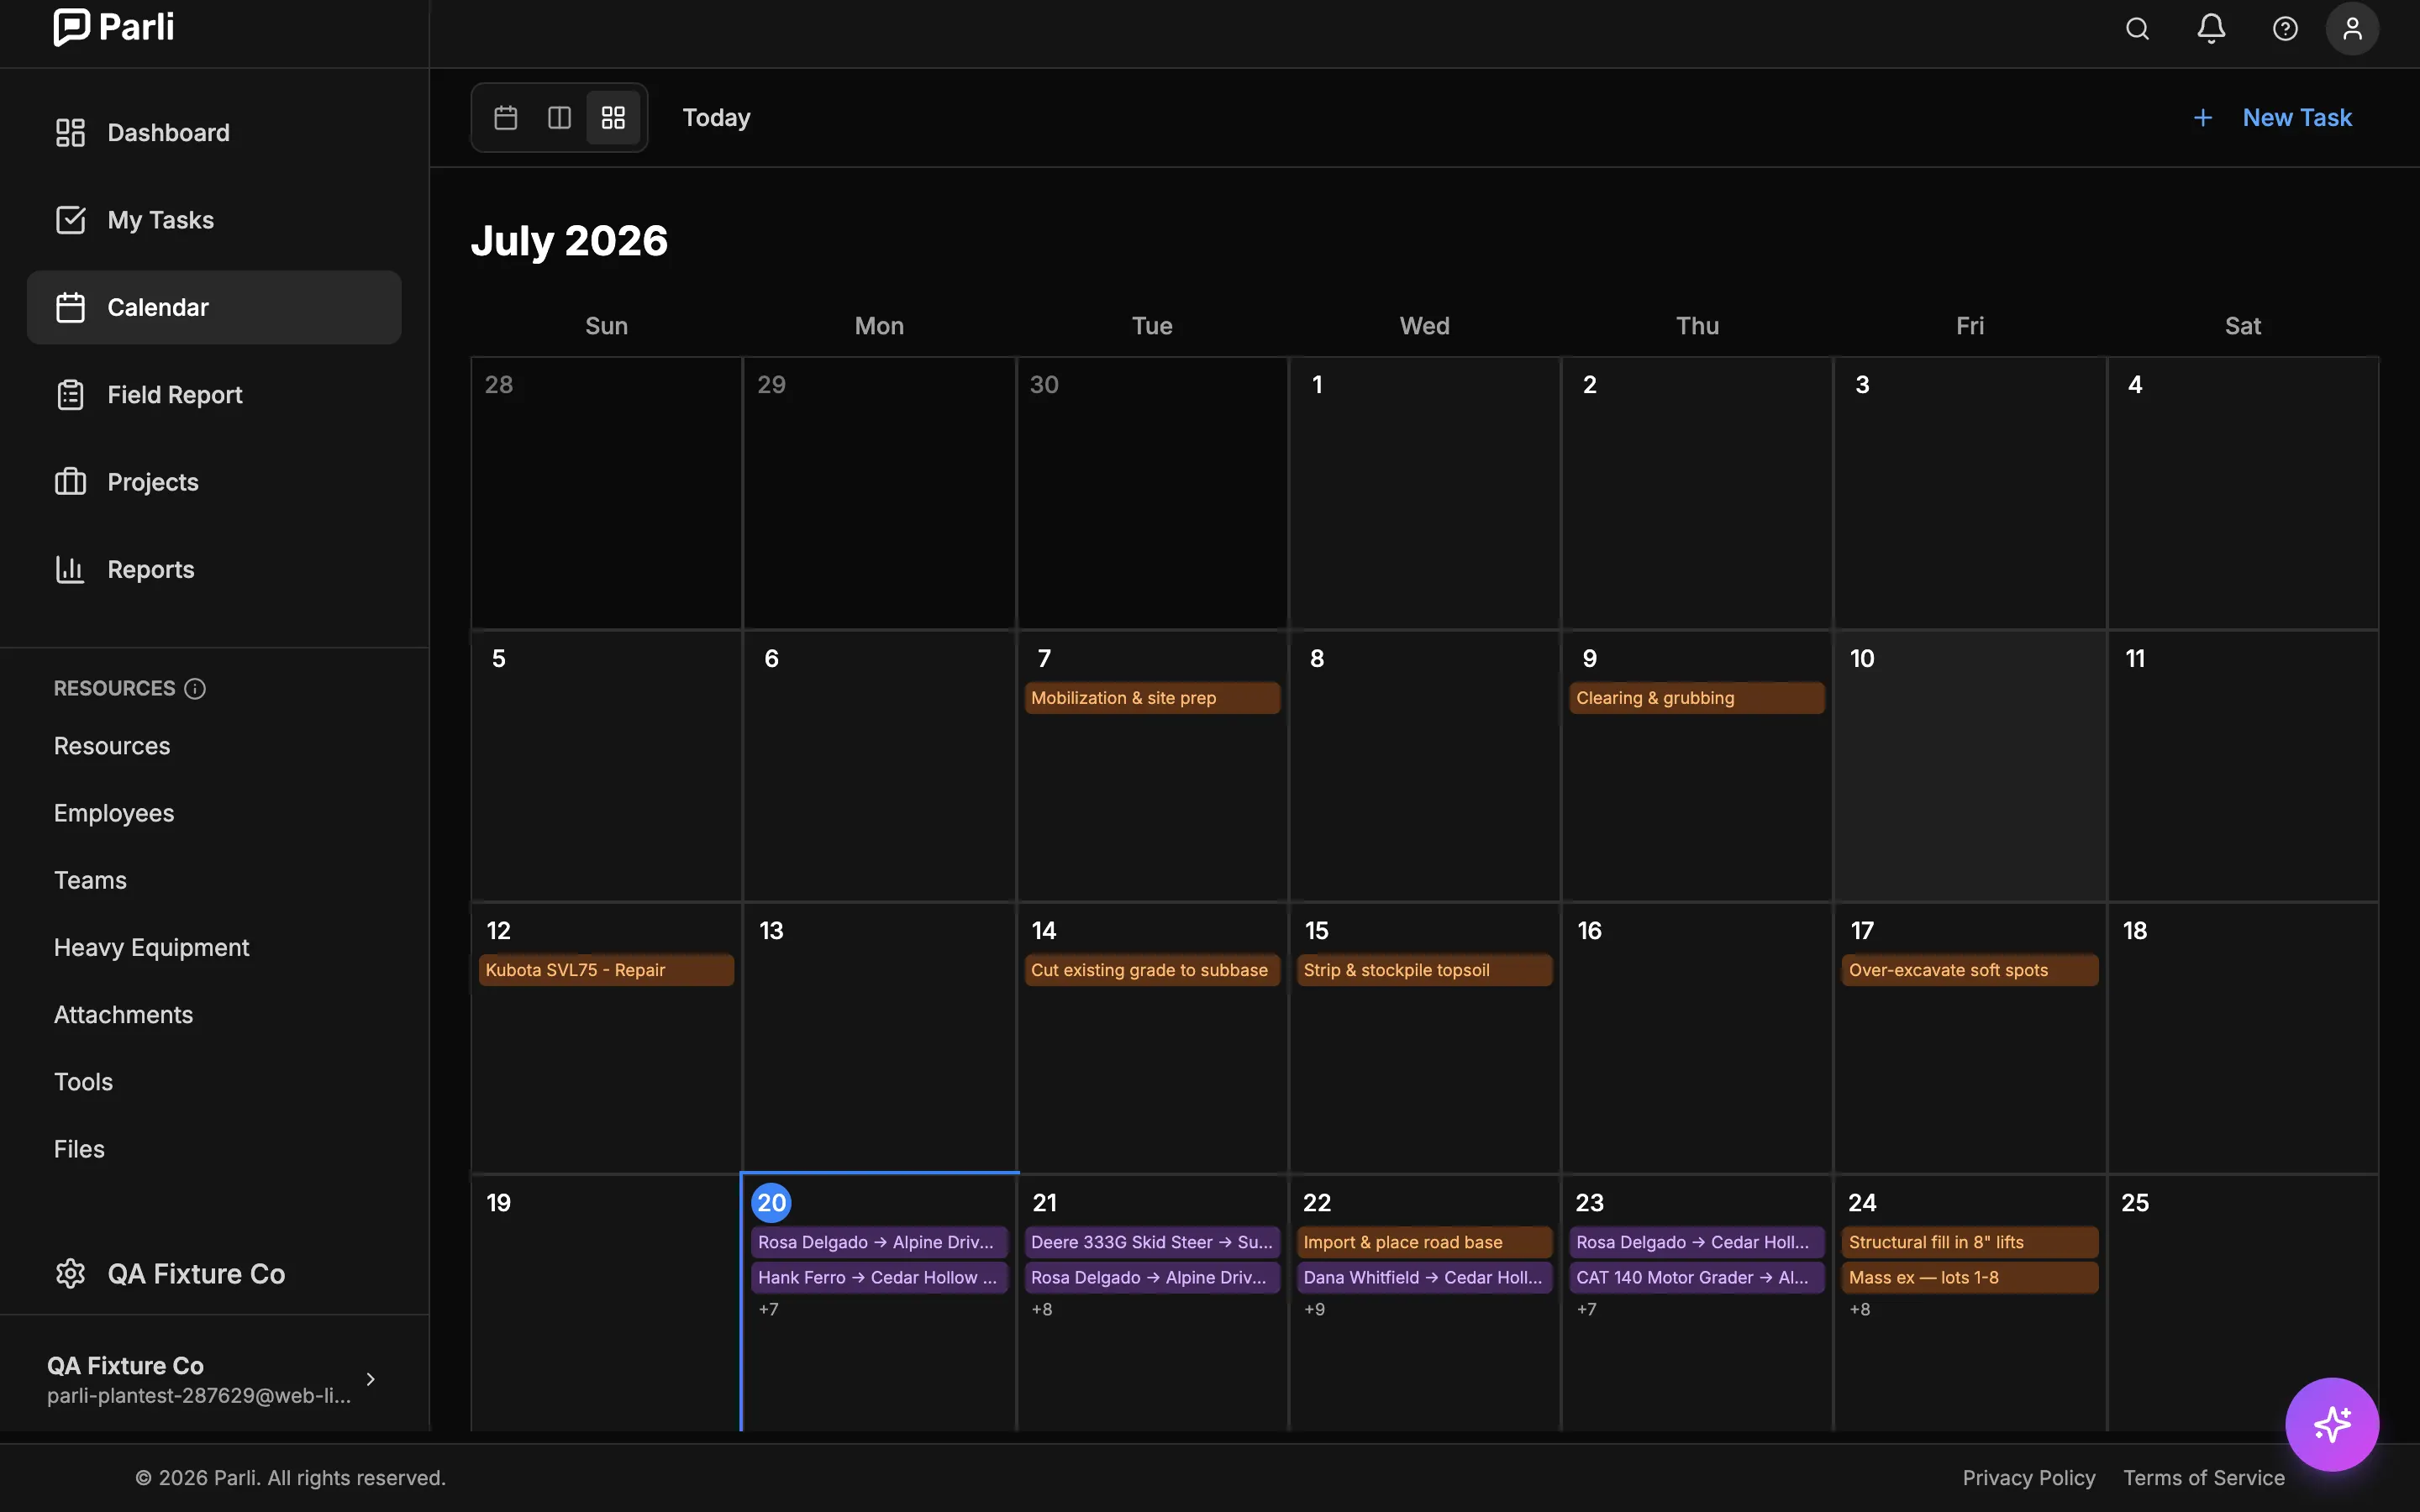Open Tools under Resources

tap(83, 1082)
